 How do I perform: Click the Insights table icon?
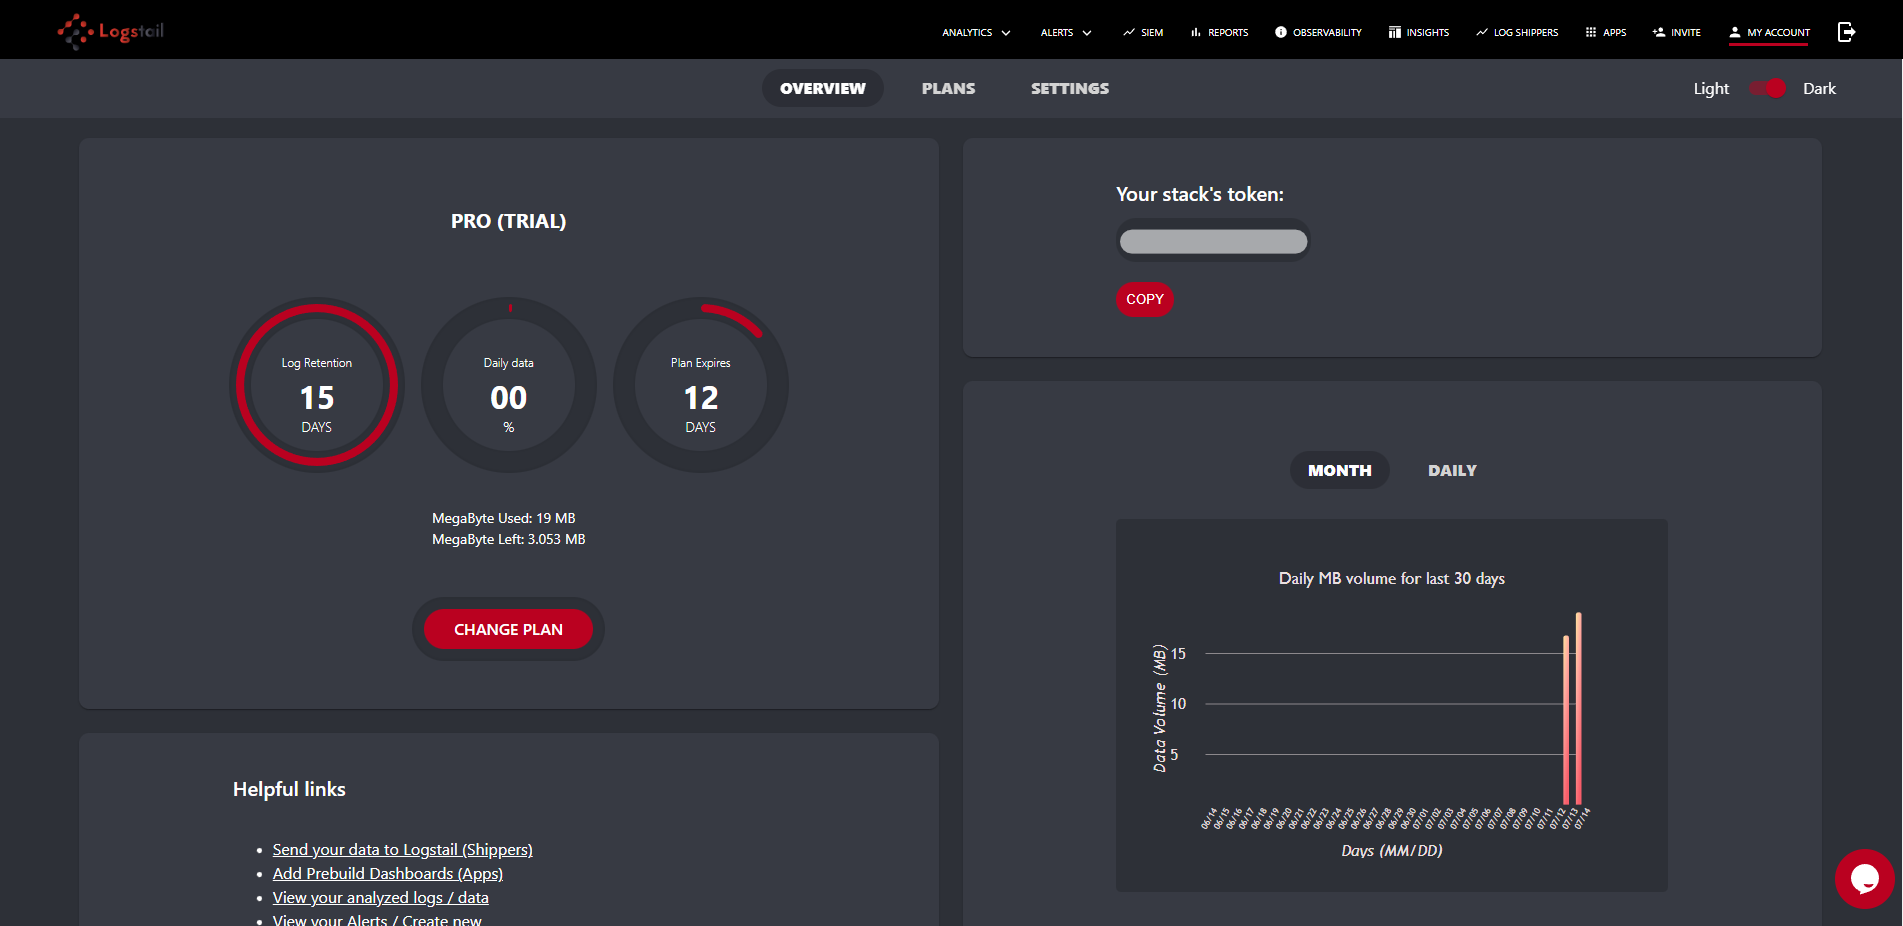1394,32
